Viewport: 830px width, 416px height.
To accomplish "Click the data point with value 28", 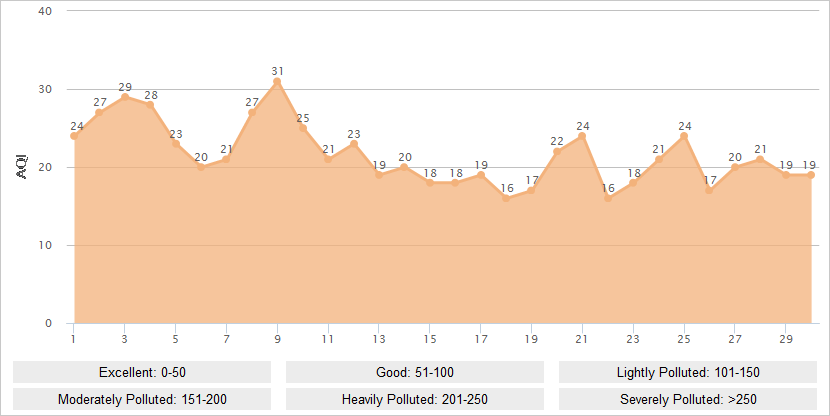I will click(150, 105).
